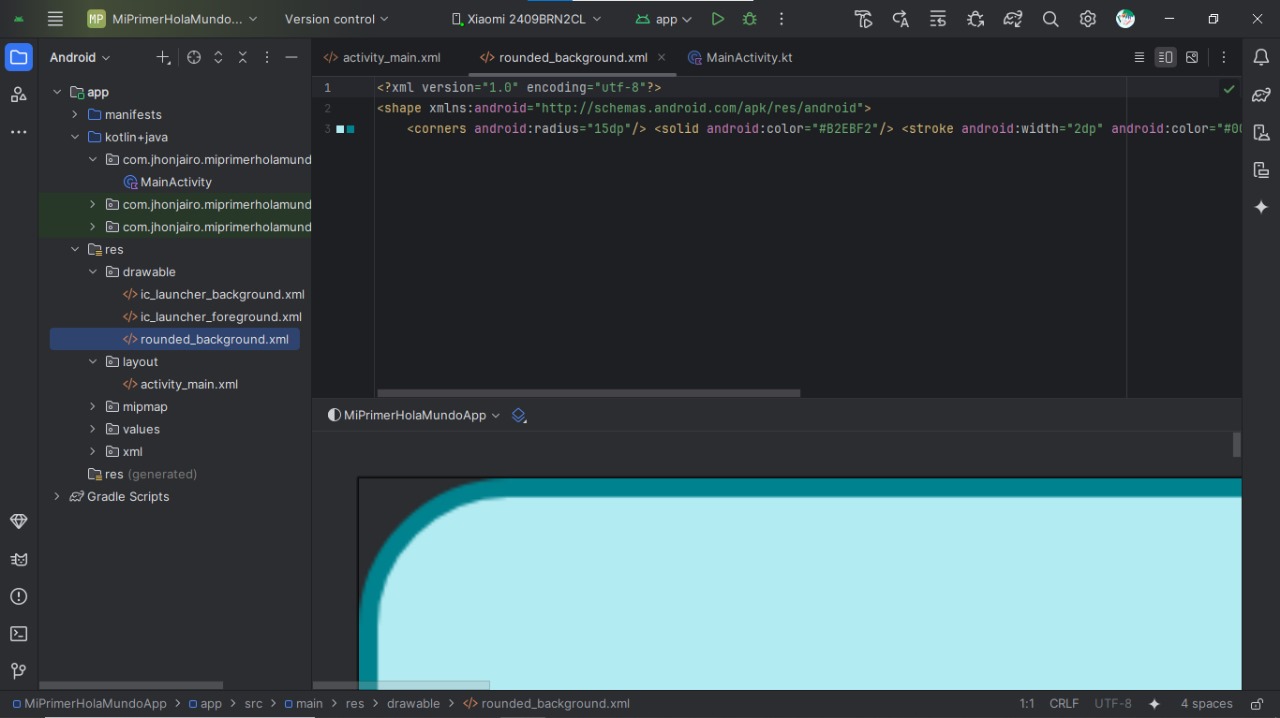Open the Problems exclamation icon in left sidebar
1280x718 pixels.
pyautogui.click(x=18, y=597)
